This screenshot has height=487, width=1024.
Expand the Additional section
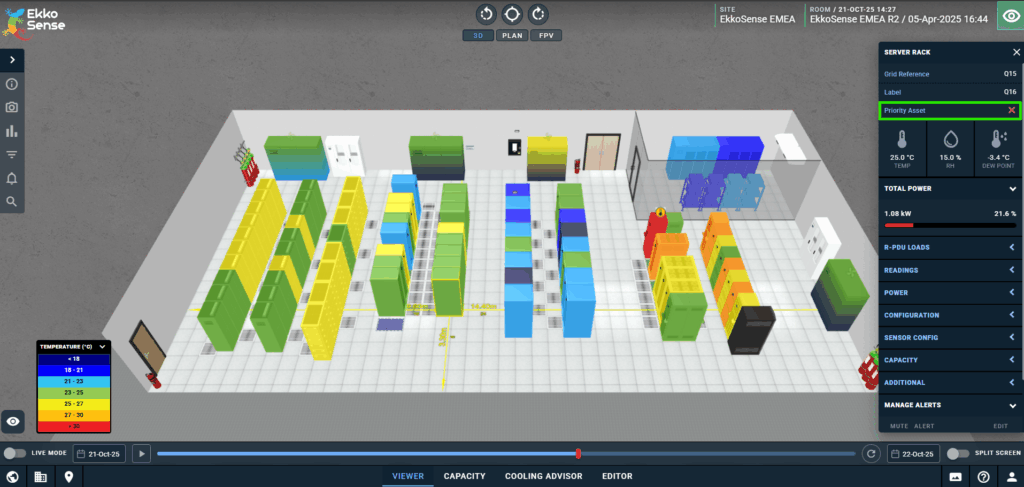pos(950,383)
